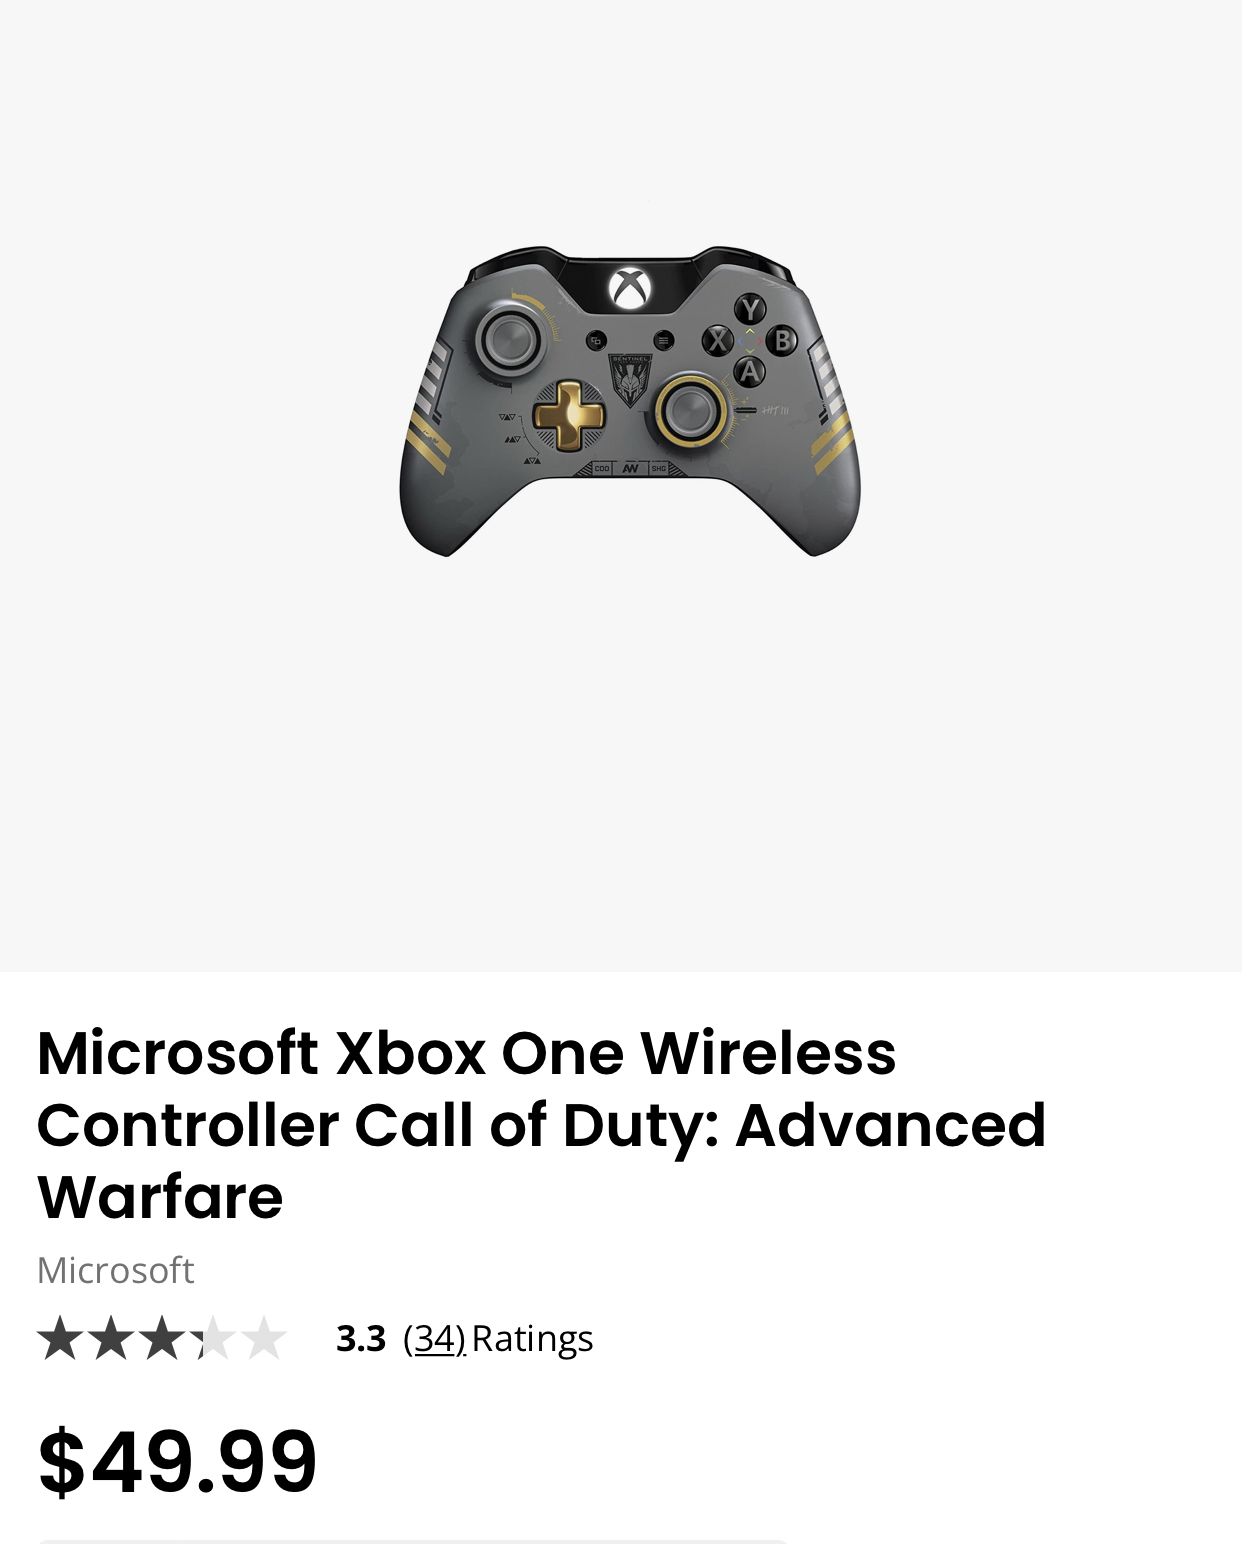Tap the Xbox logo on the controller

click(630, 288)
